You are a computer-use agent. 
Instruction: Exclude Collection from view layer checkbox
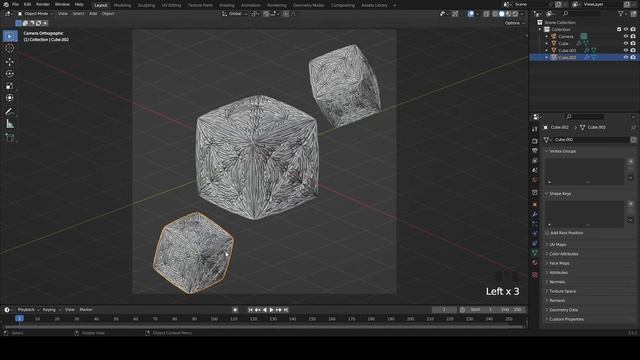pyautogui.click(x=619, y=29)
